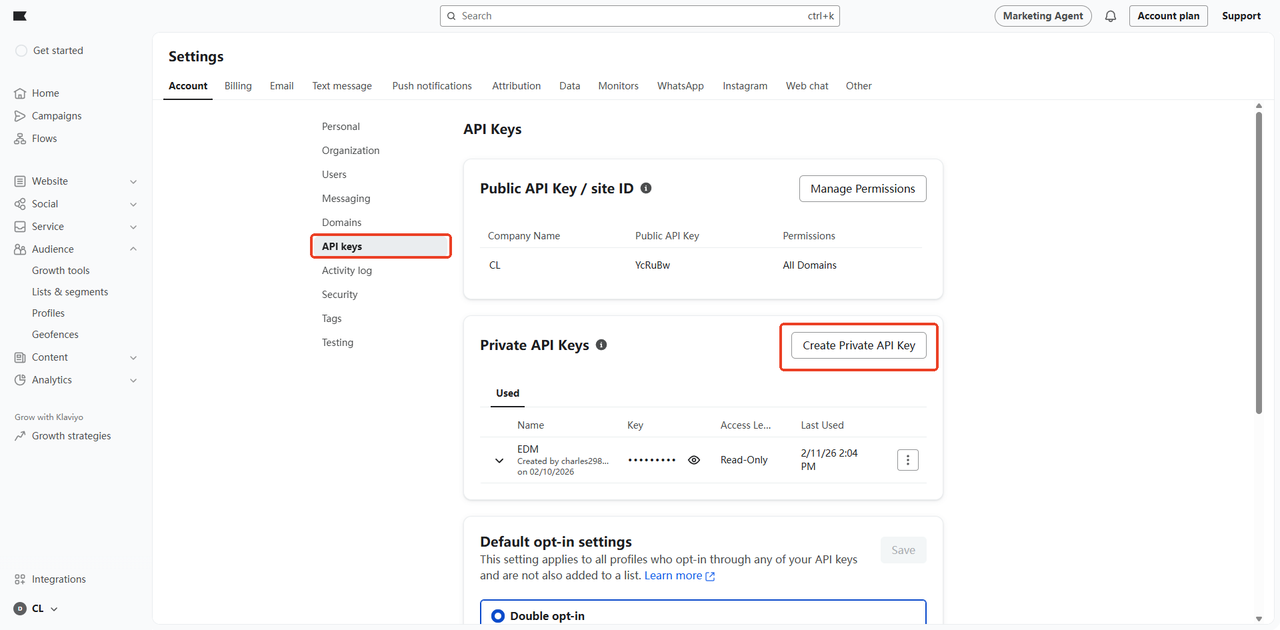Image resolution: width=1280 pixels, height=630 pixels.
Task: Open the three-dot menu for EDM key
Action: click(907, 460)
